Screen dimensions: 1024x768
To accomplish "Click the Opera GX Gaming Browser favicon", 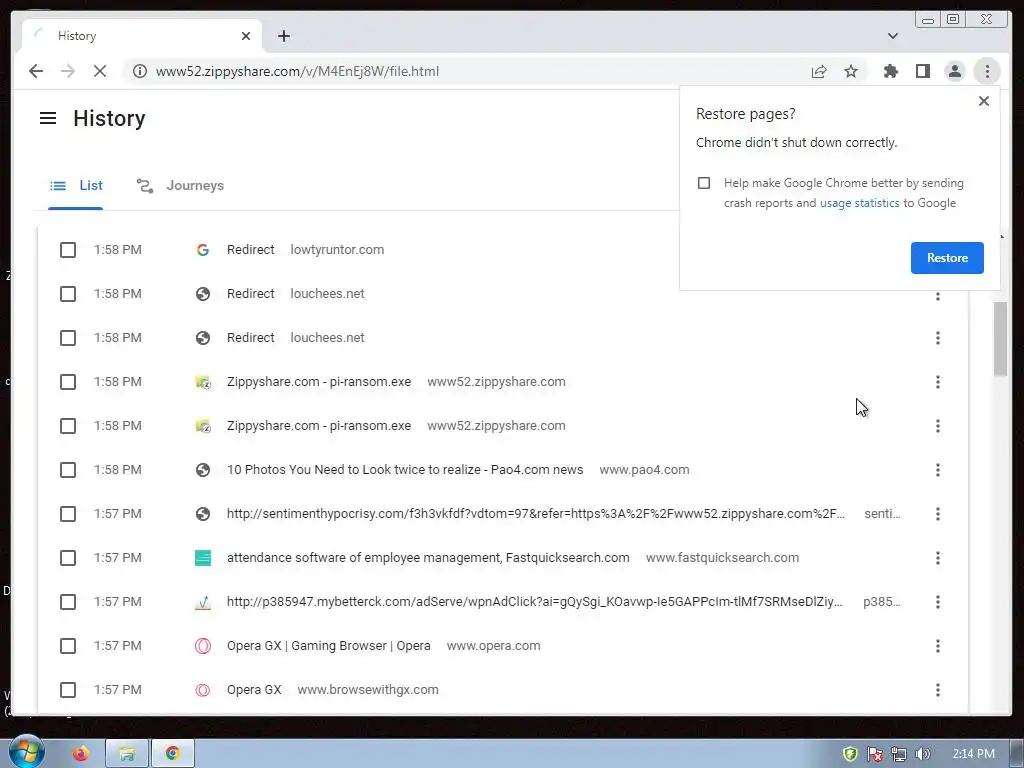I will 203,646.
